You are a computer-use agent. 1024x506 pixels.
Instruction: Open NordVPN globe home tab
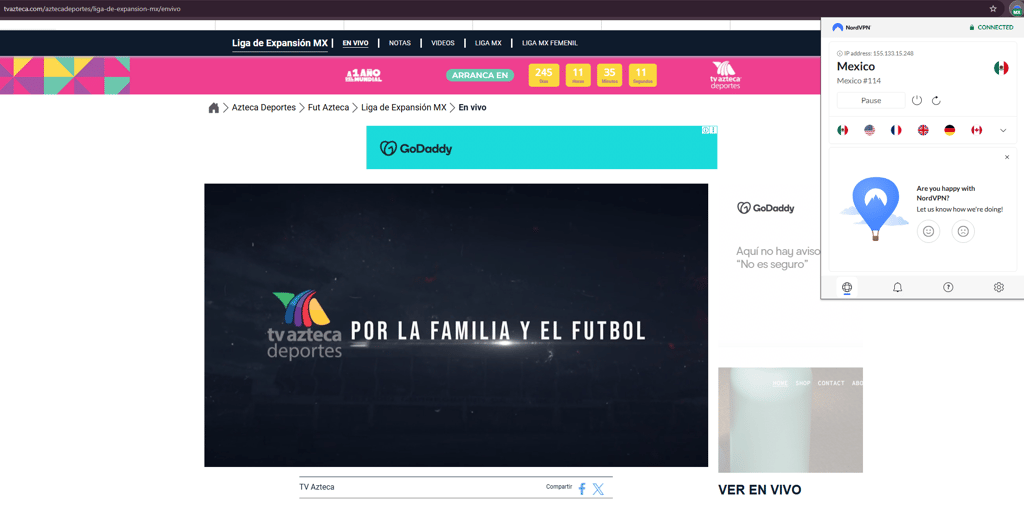click(847, 287)
